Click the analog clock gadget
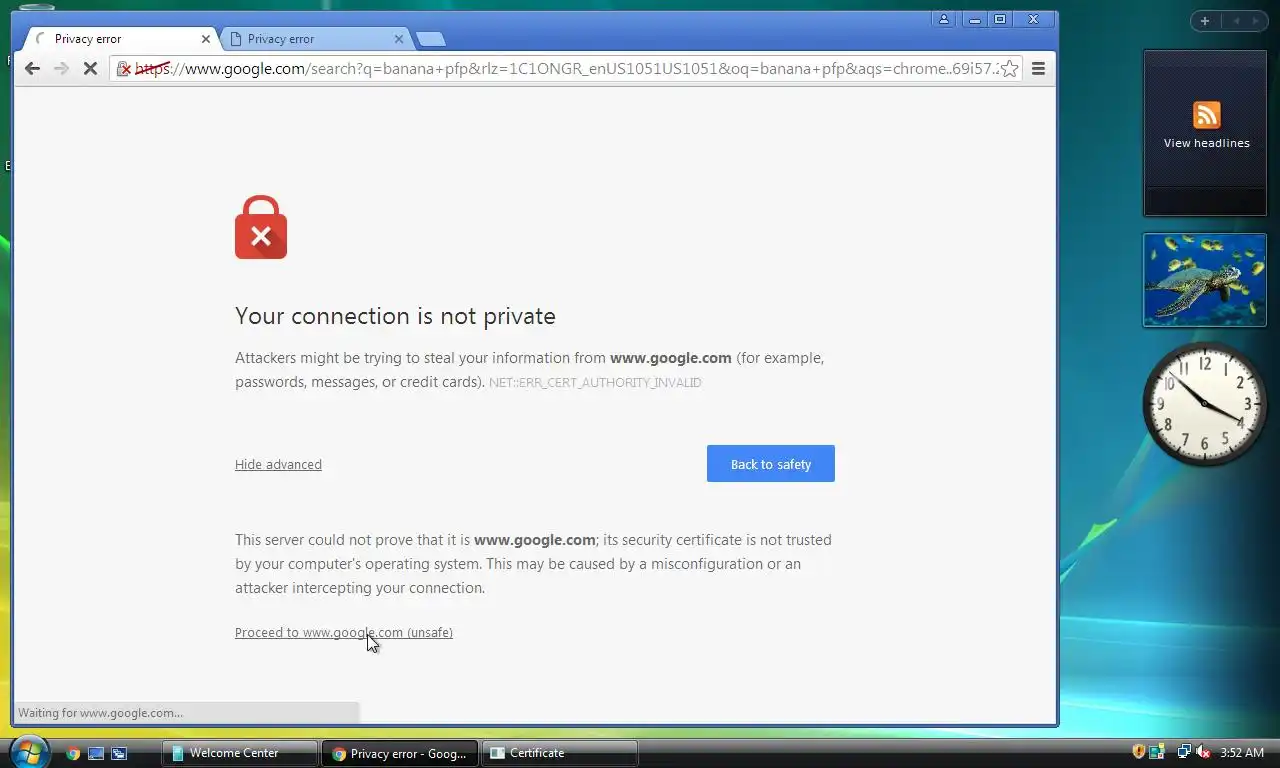The width and height of the screenshot is (1280, 768). point(1205,404)
